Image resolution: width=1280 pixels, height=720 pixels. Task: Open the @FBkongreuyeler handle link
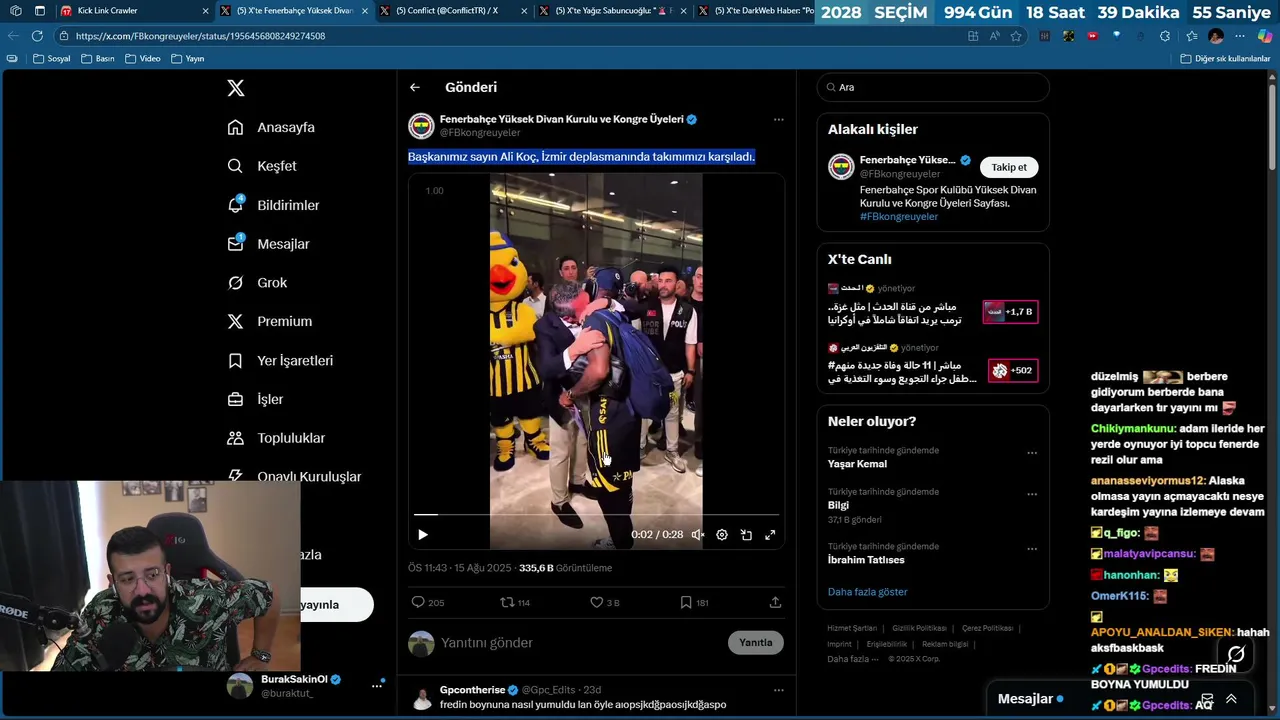point(480,132)
